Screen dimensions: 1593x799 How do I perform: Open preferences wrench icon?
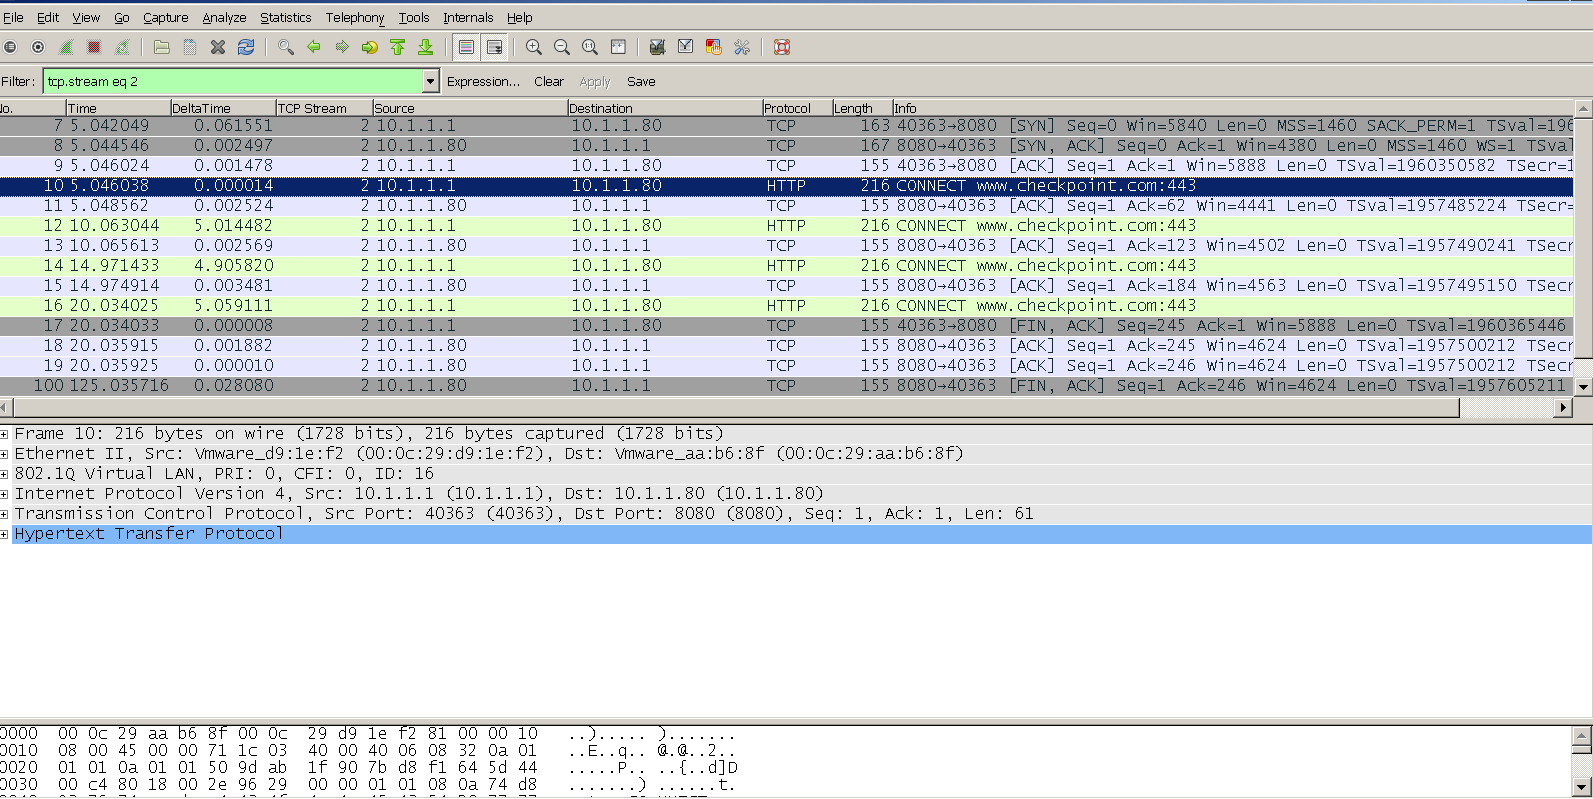tap(742, 47)
